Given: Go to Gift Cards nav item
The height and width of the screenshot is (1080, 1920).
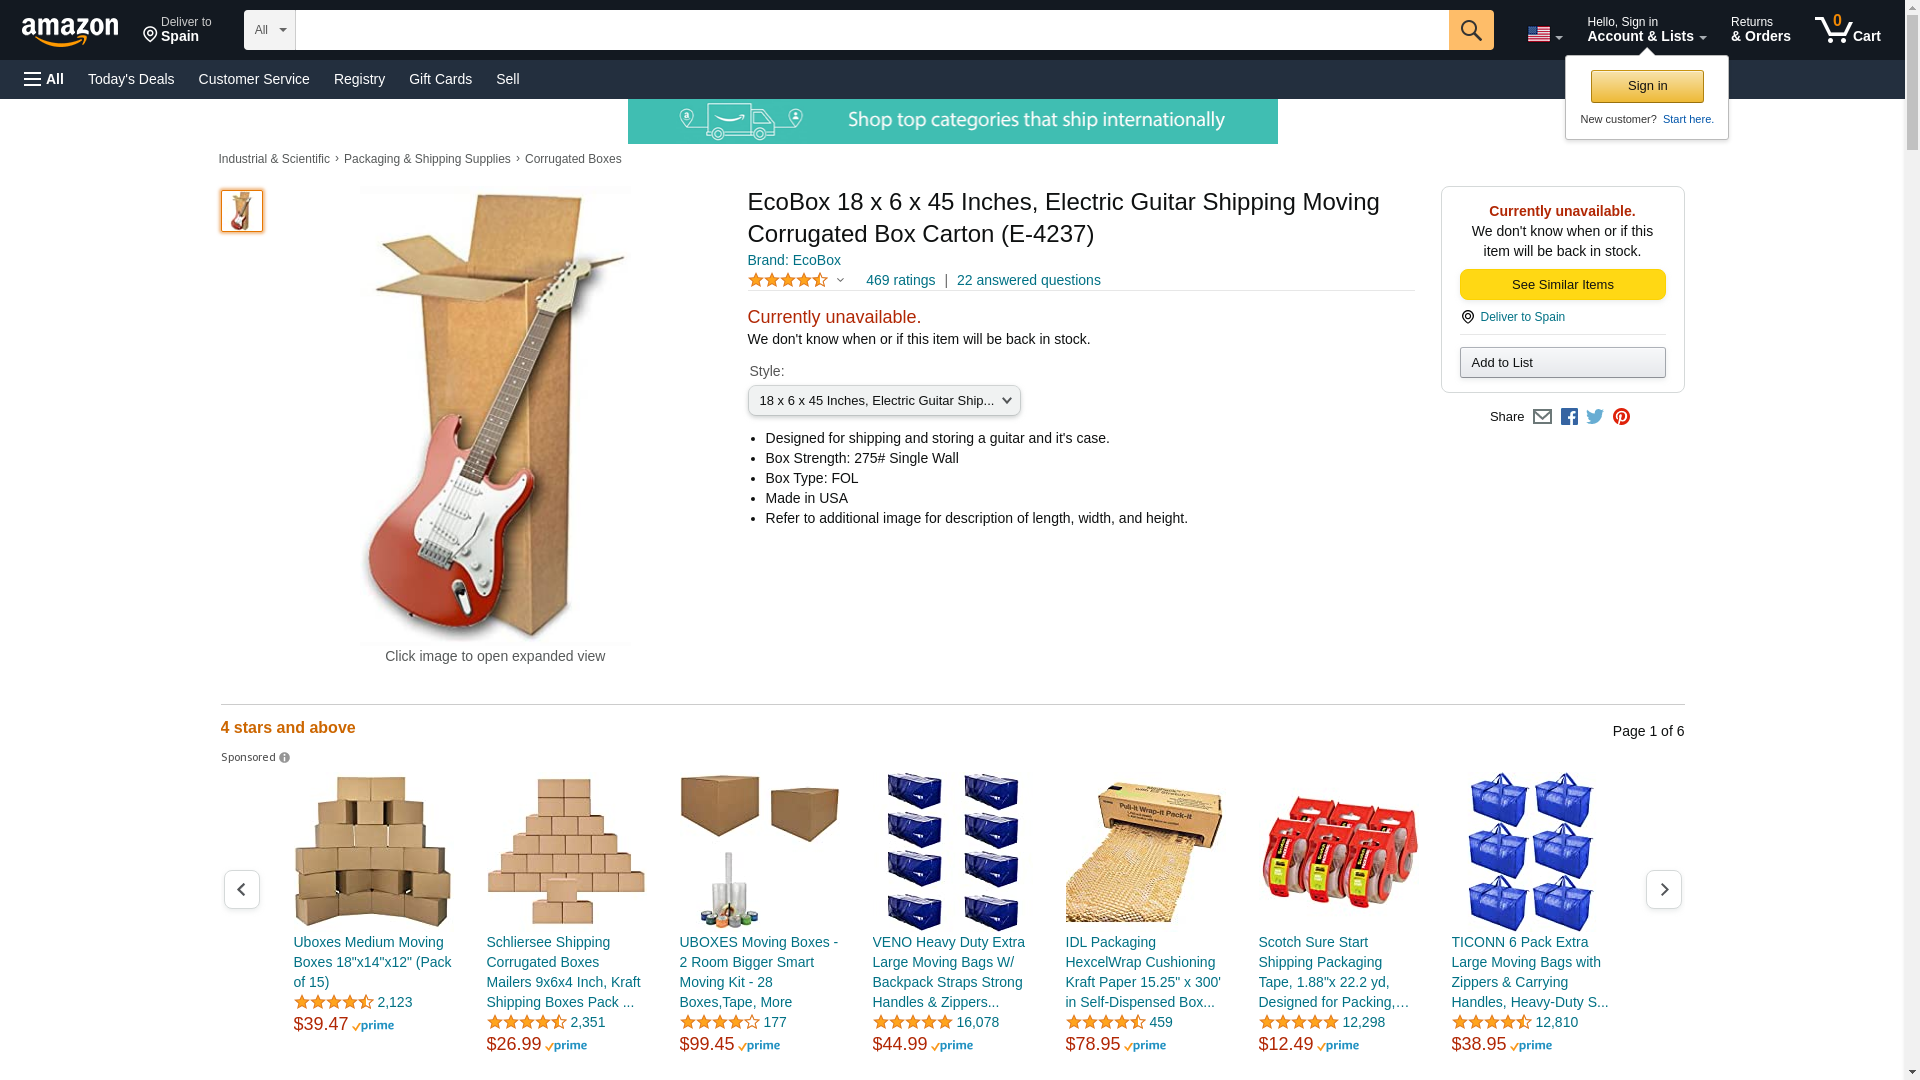Looking at the screenshot, I should (440, 79).
